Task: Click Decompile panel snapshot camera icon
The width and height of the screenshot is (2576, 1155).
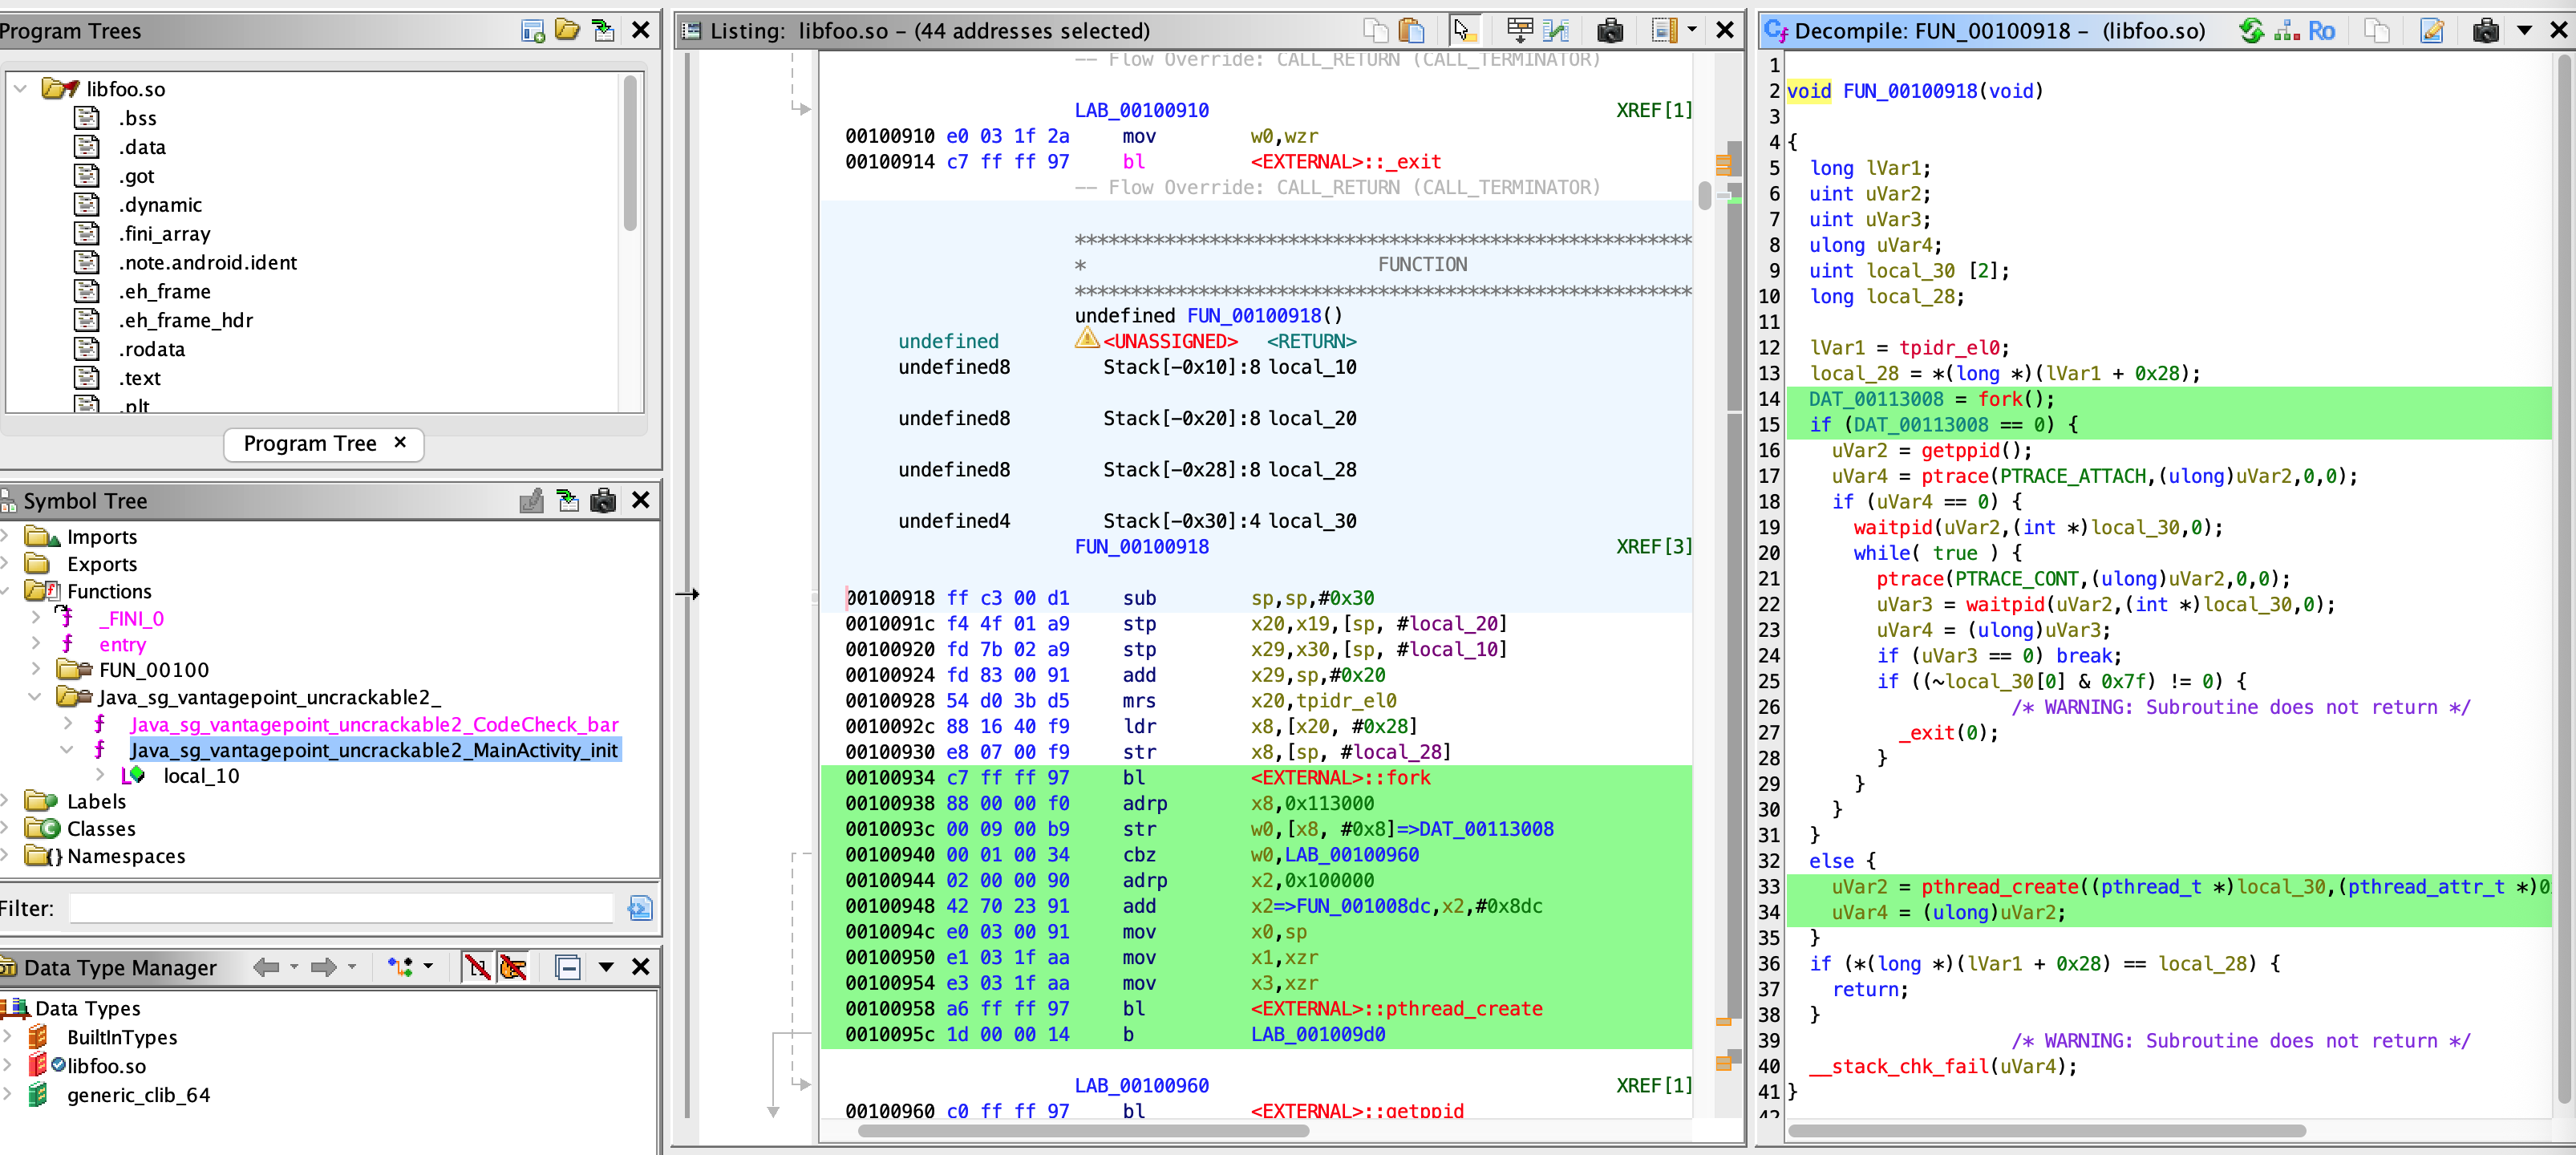Action: [2485, 31]
